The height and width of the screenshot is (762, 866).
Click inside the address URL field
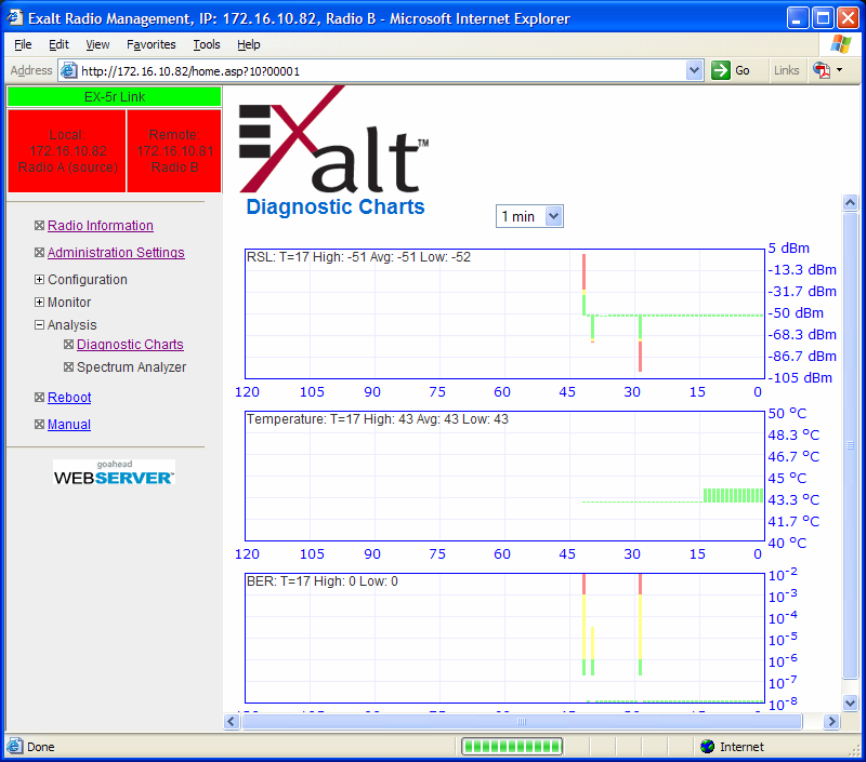(x=381, y=71)
